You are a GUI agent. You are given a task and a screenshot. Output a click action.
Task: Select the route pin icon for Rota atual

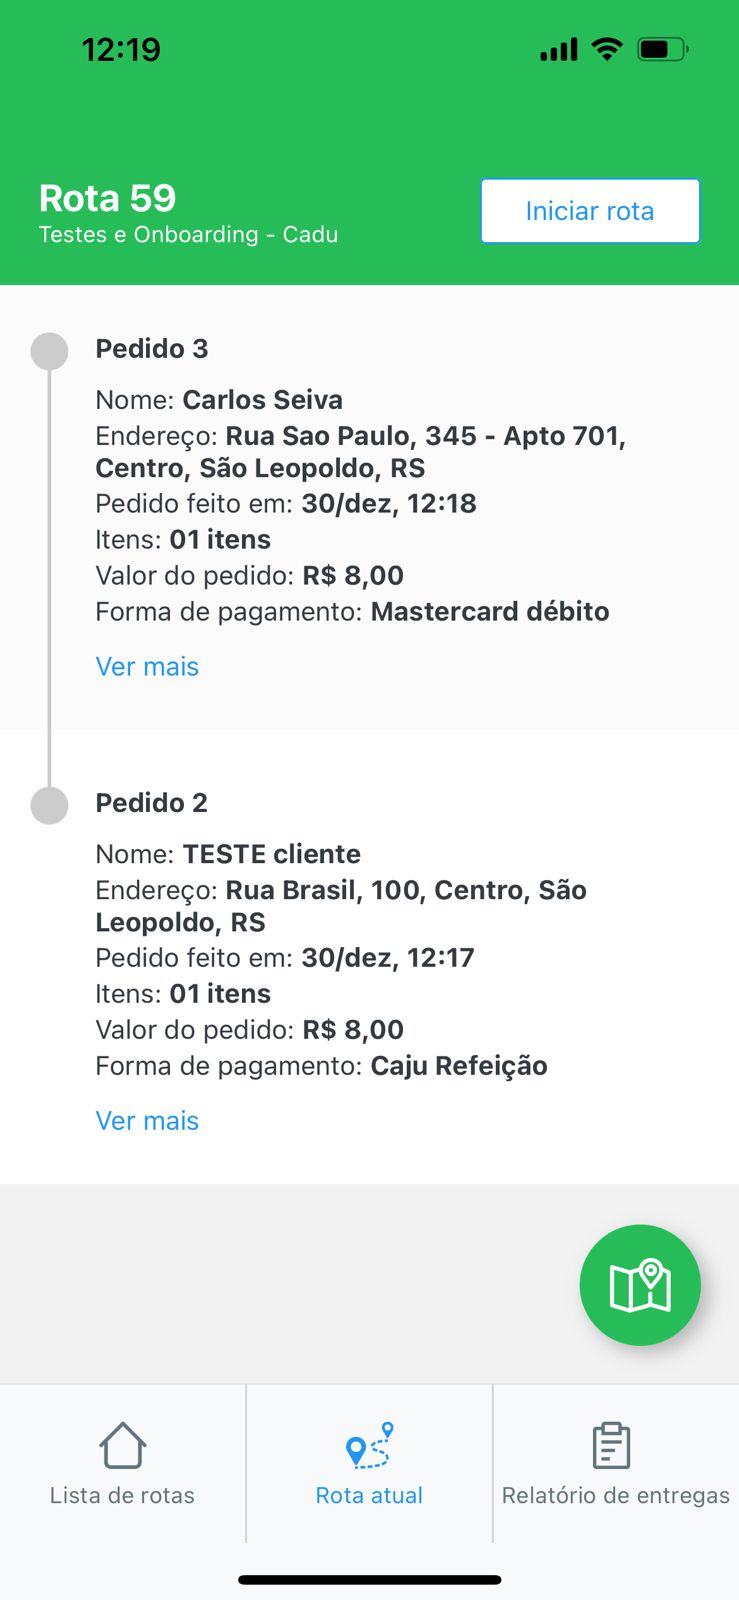(369, 1445)
